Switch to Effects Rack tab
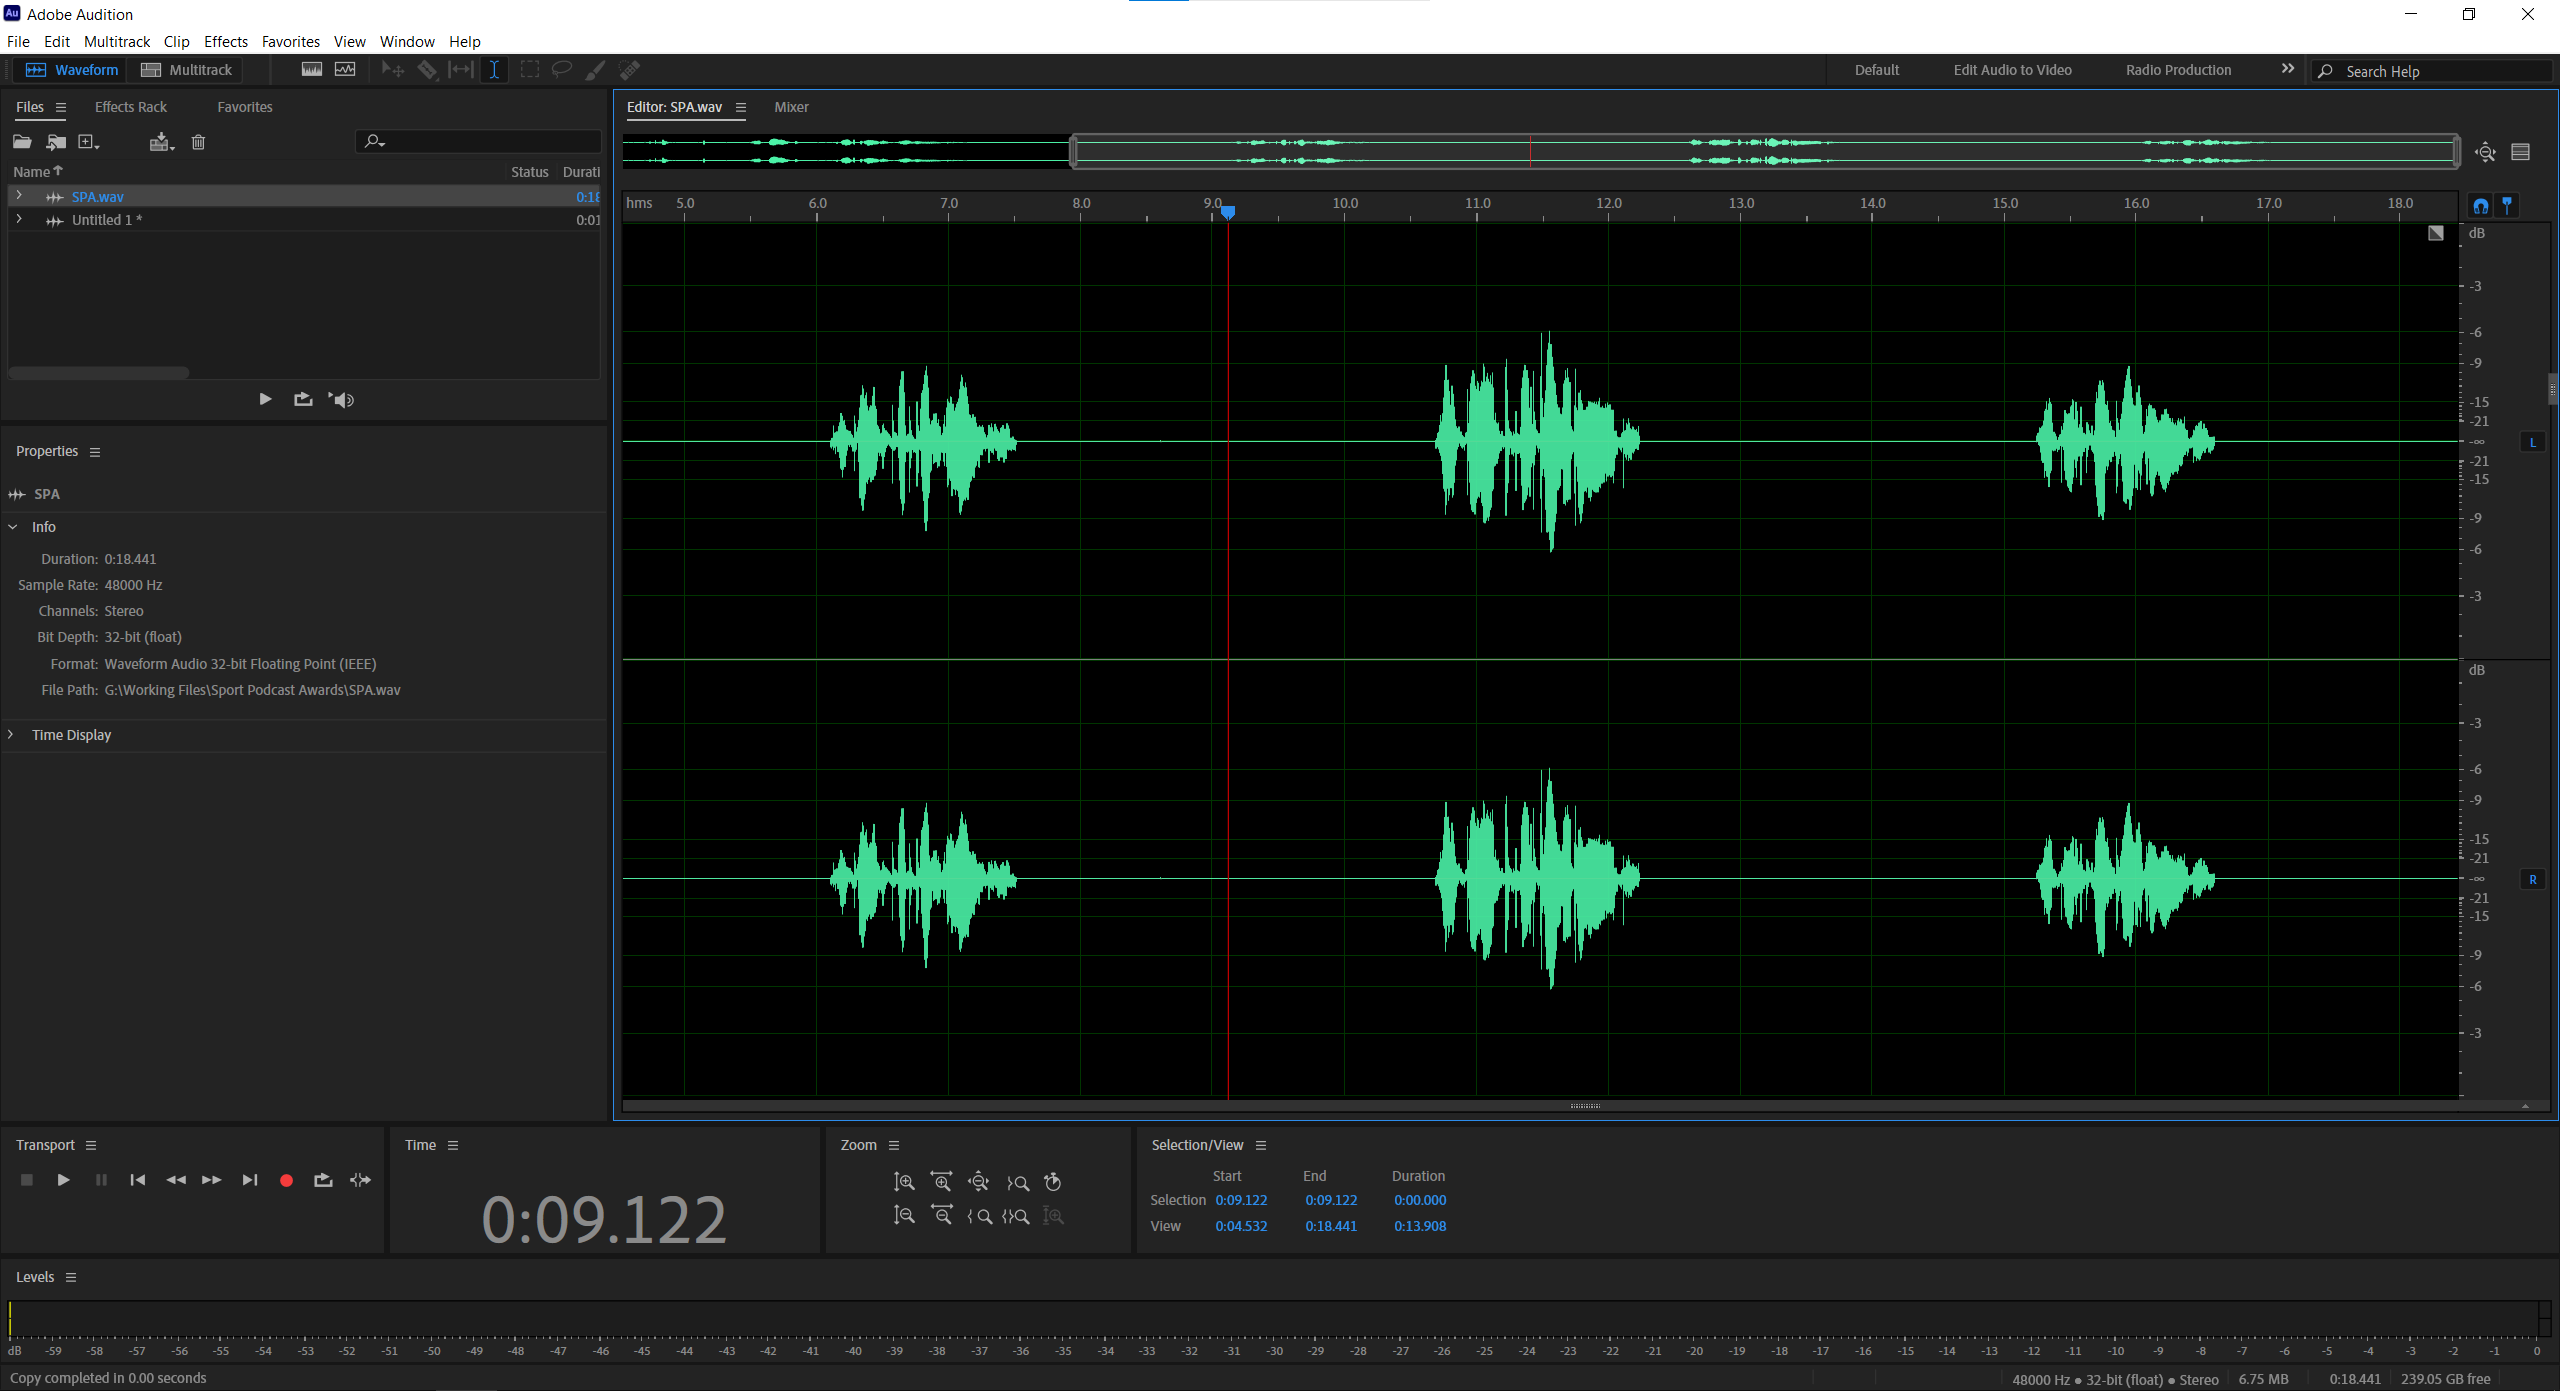Image resolution: width=2560 pixels, height=1391 pixels. (x=131, y=107)
